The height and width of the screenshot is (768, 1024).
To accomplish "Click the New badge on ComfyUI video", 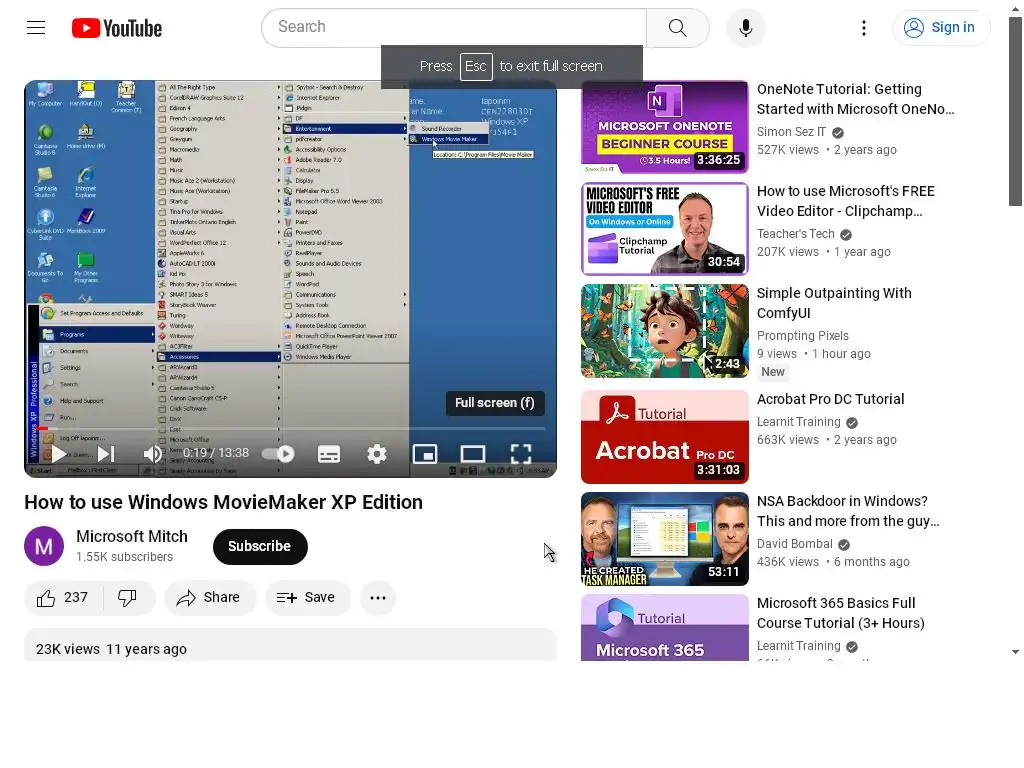I will 773,372.
